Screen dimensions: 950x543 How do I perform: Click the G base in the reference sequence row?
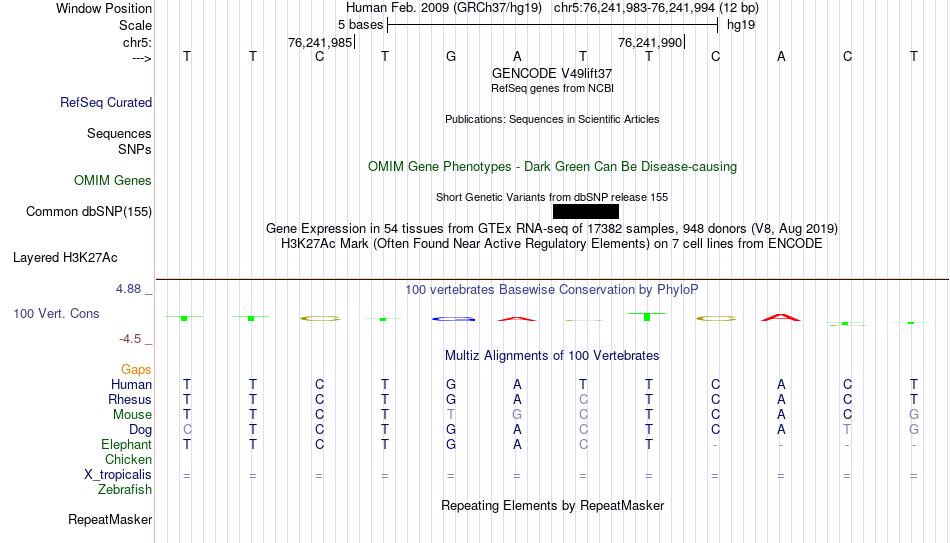[x=451, y=56]
